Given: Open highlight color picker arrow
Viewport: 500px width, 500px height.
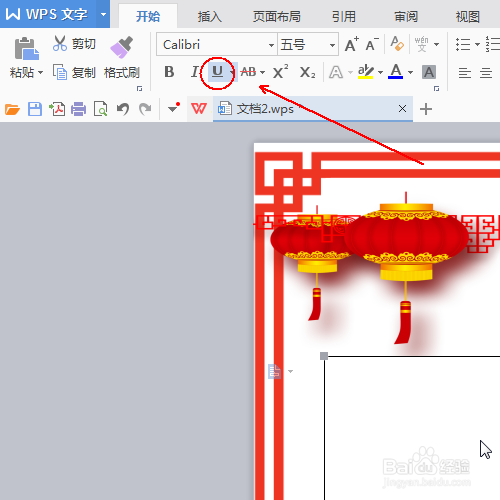Looking at the screenshot, I should point(380,72).
